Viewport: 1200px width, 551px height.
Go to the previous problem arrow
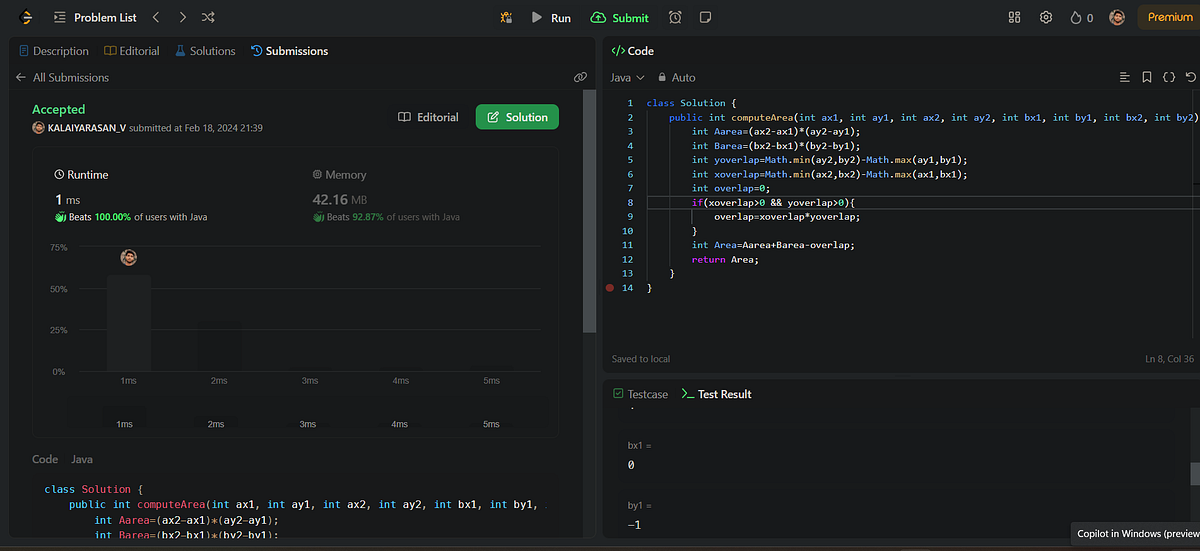pyautogui.click(x=155, y=17)
